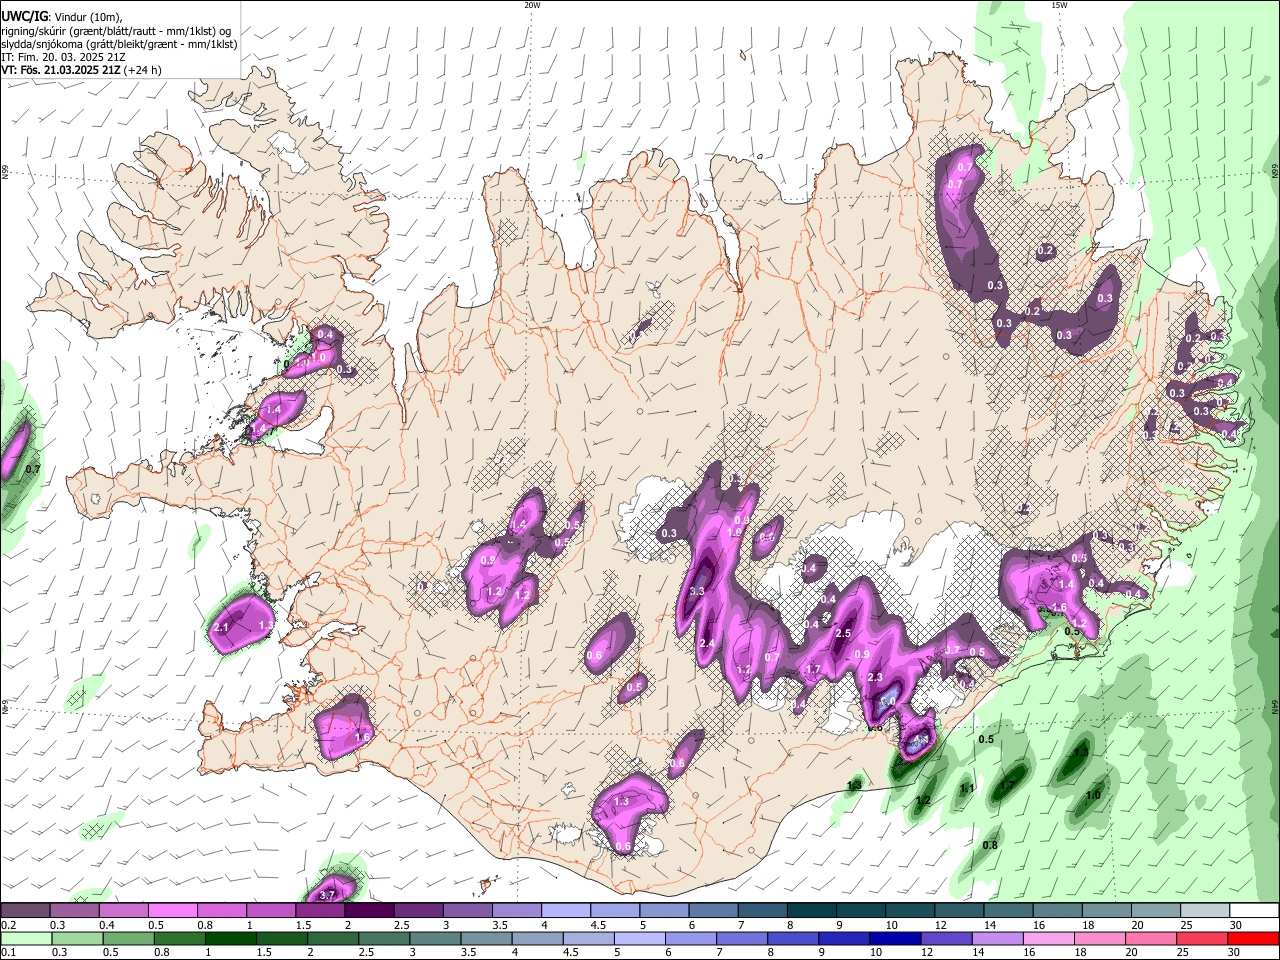This screenshot has width=1280, height=960.
Task: Click the '0.1' label in the lower legend row
Action: (8, 952)
